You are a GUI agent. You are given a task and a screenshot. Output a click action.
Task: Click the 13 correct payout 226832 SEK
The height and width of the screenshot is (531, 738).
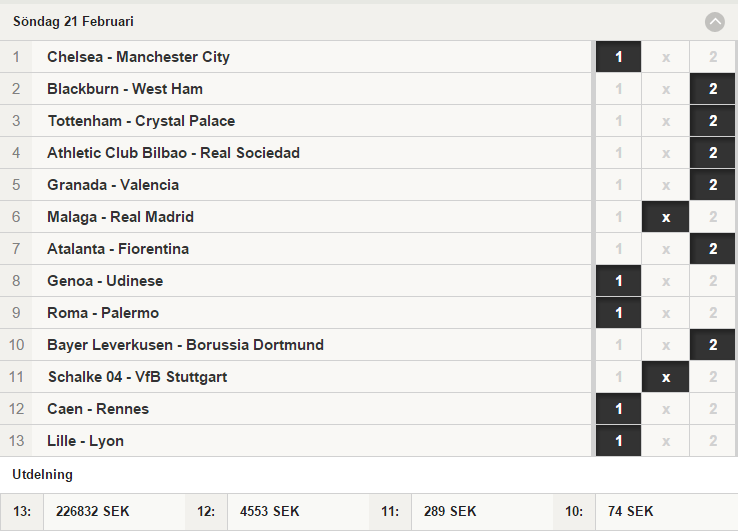click(x=92, y=511)
